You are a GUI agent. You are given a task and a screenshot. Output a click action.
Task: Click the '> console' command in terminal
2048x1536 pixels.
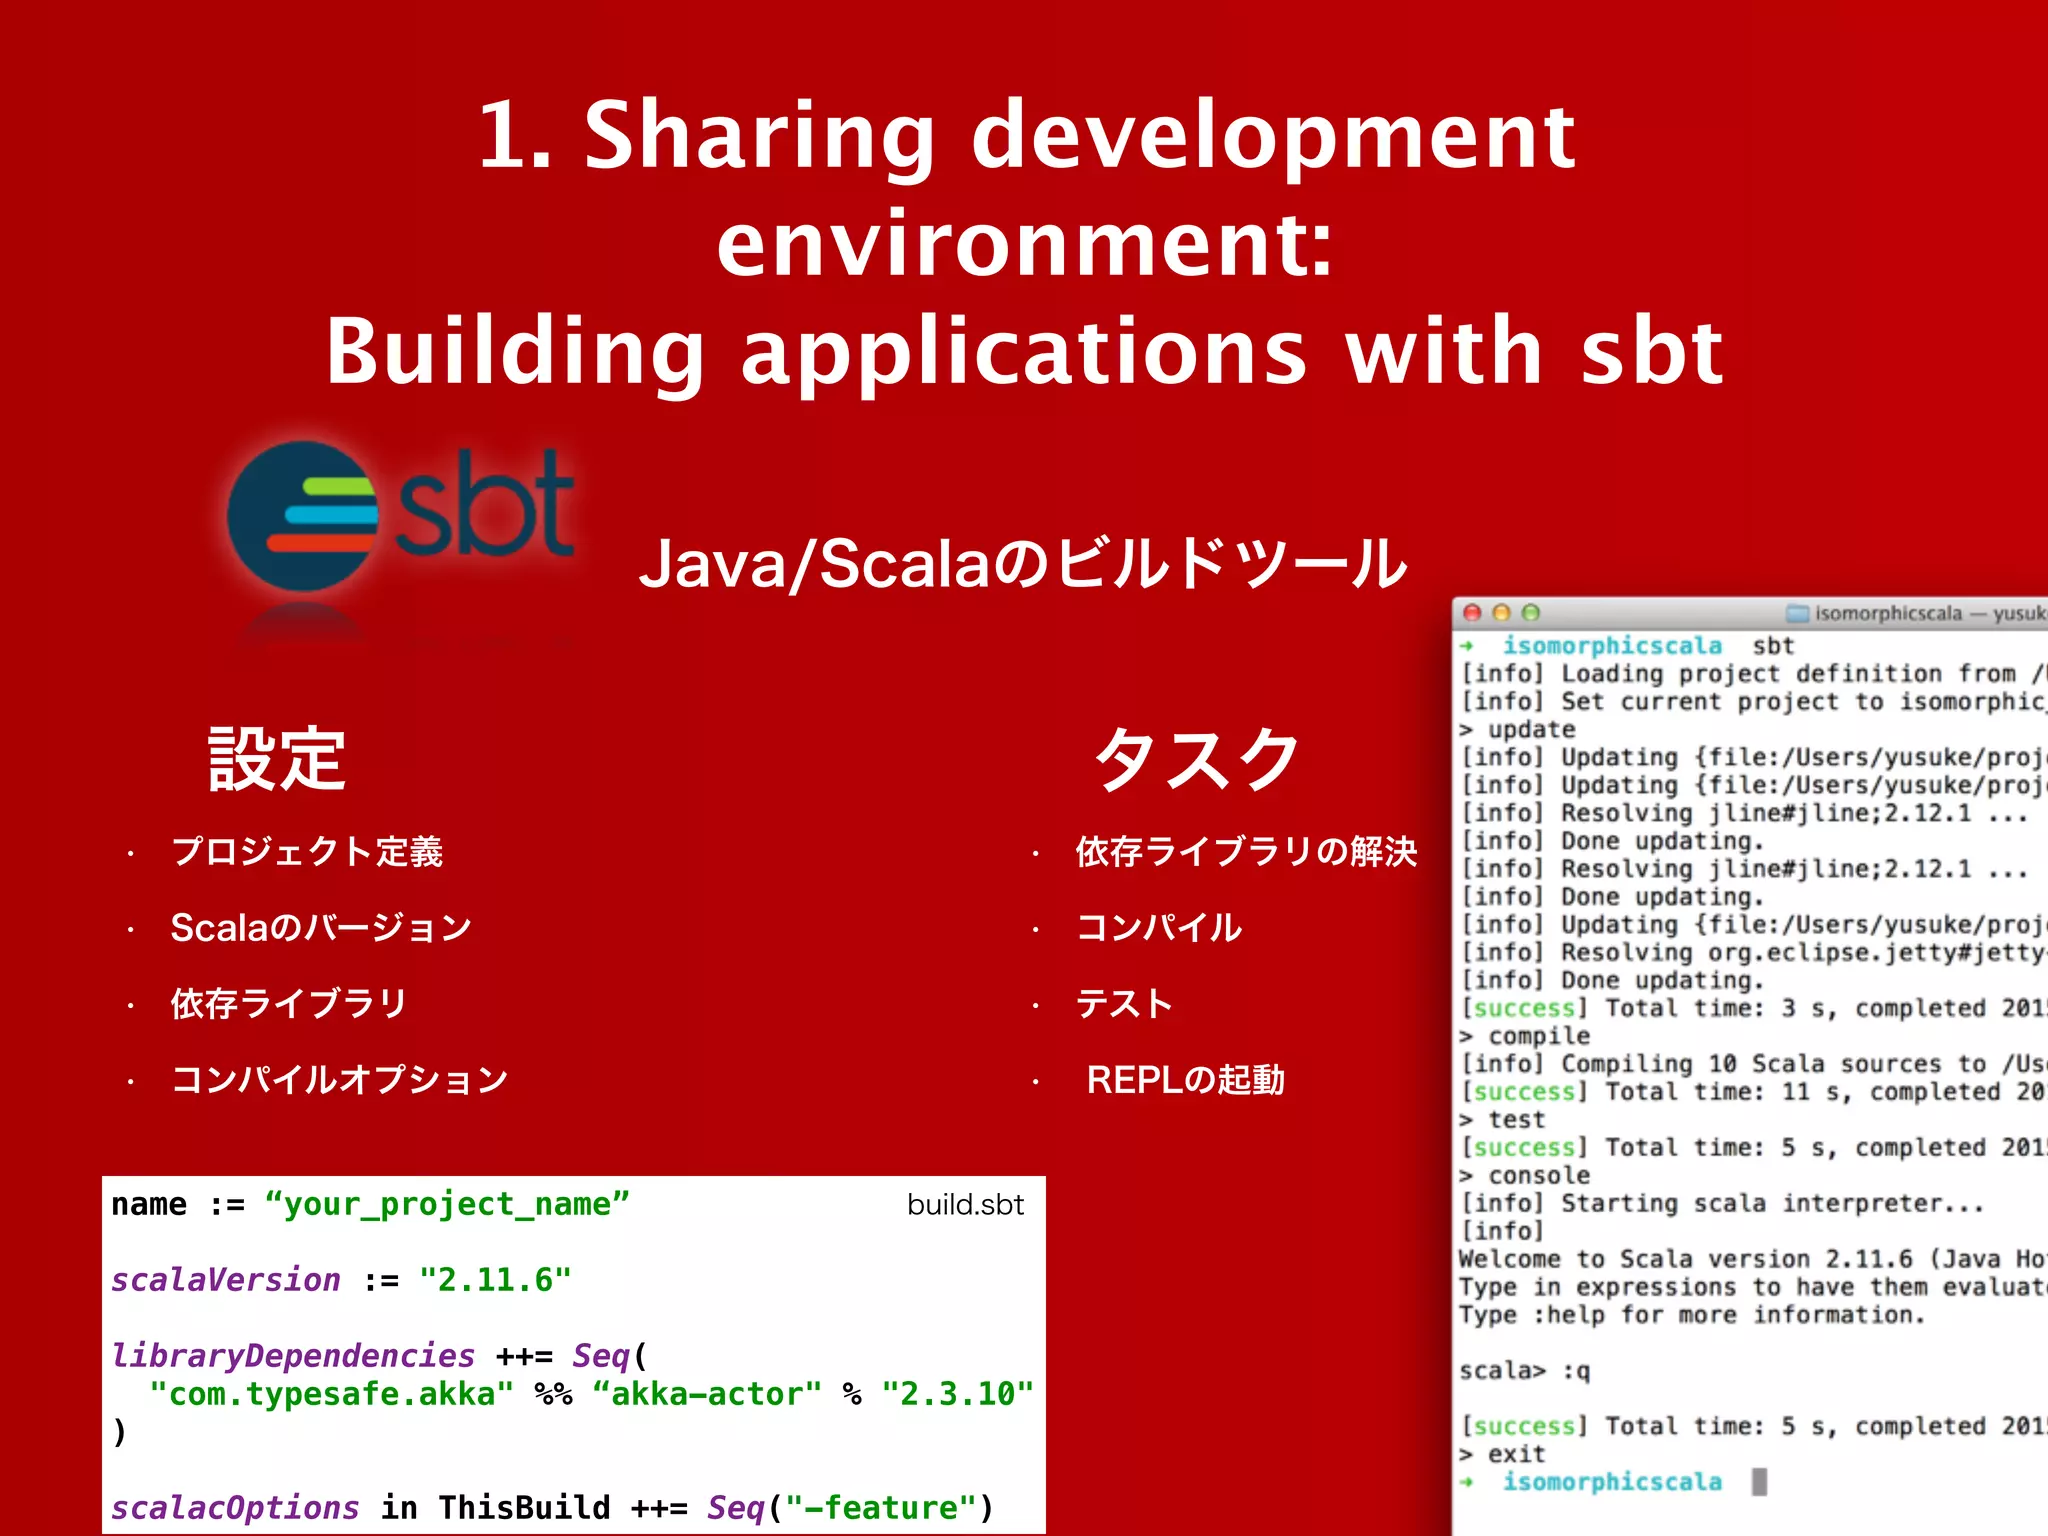[x=1525, y=1176]
